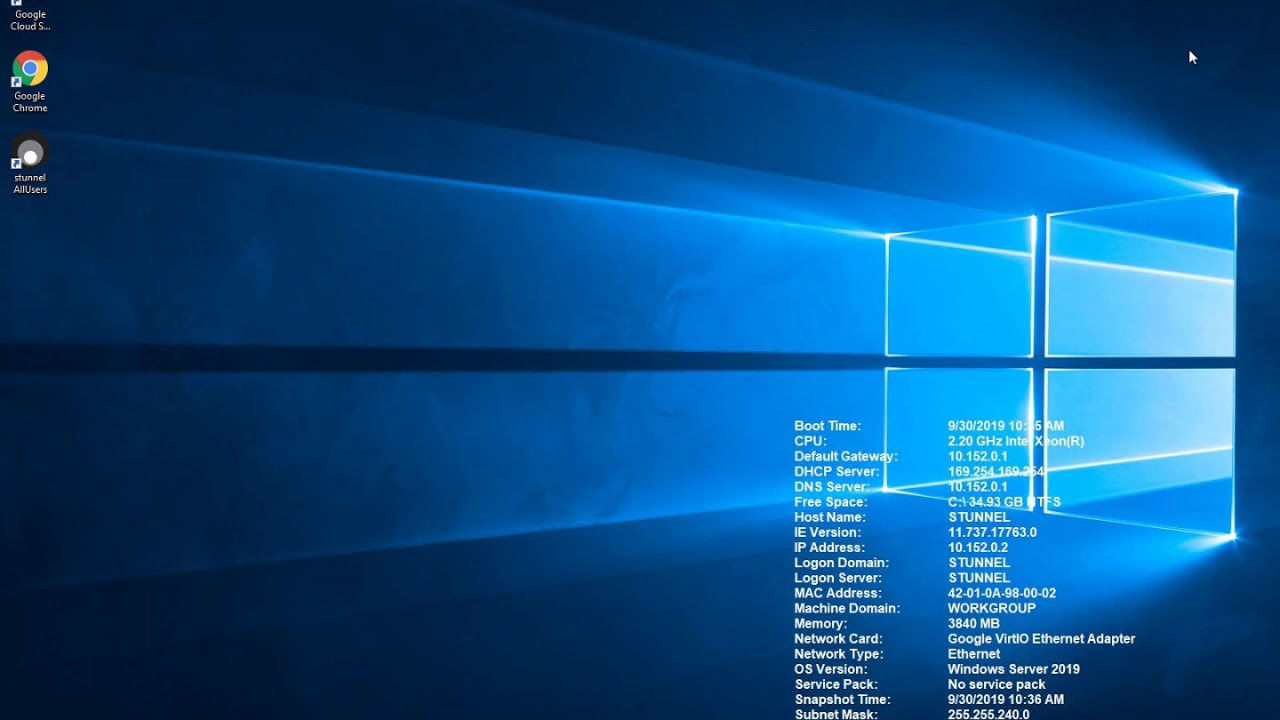Click the subnet mask value 255.255.240.0
This screenshot has height=720, width=1280.
click(x=989, y=713)
